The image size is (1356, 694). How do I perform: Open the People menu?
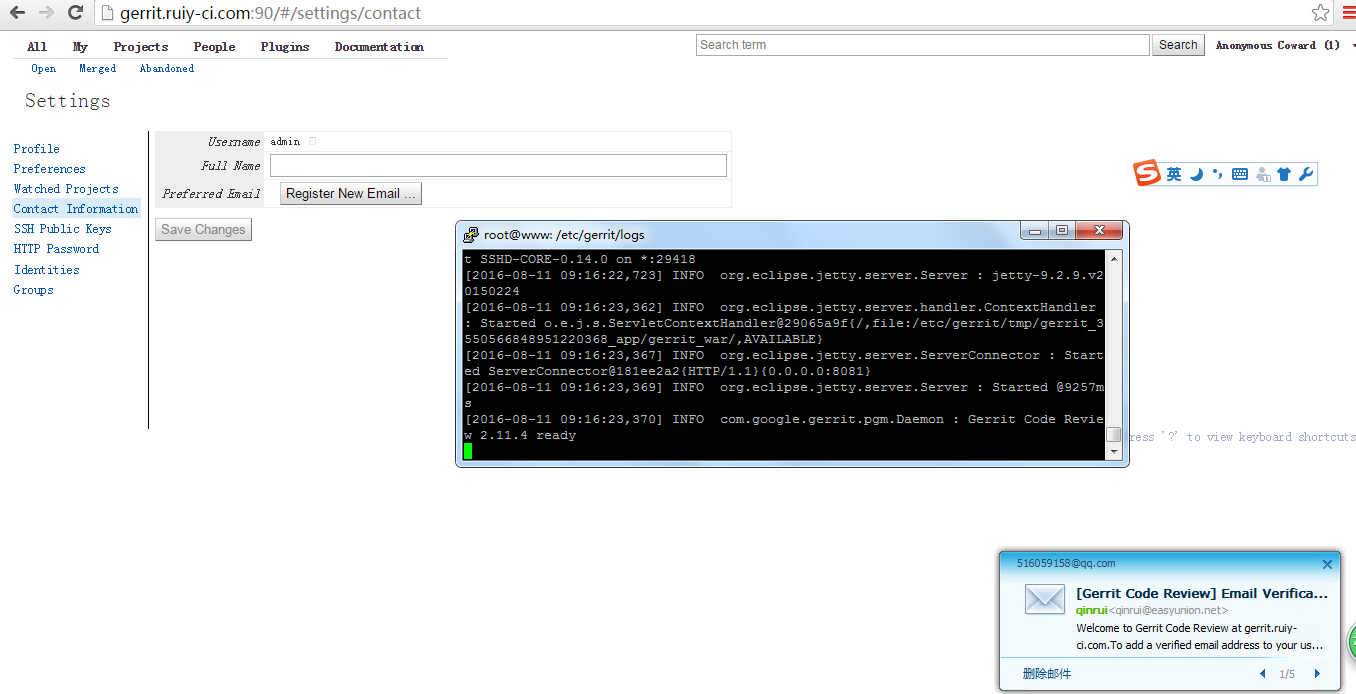214,47
